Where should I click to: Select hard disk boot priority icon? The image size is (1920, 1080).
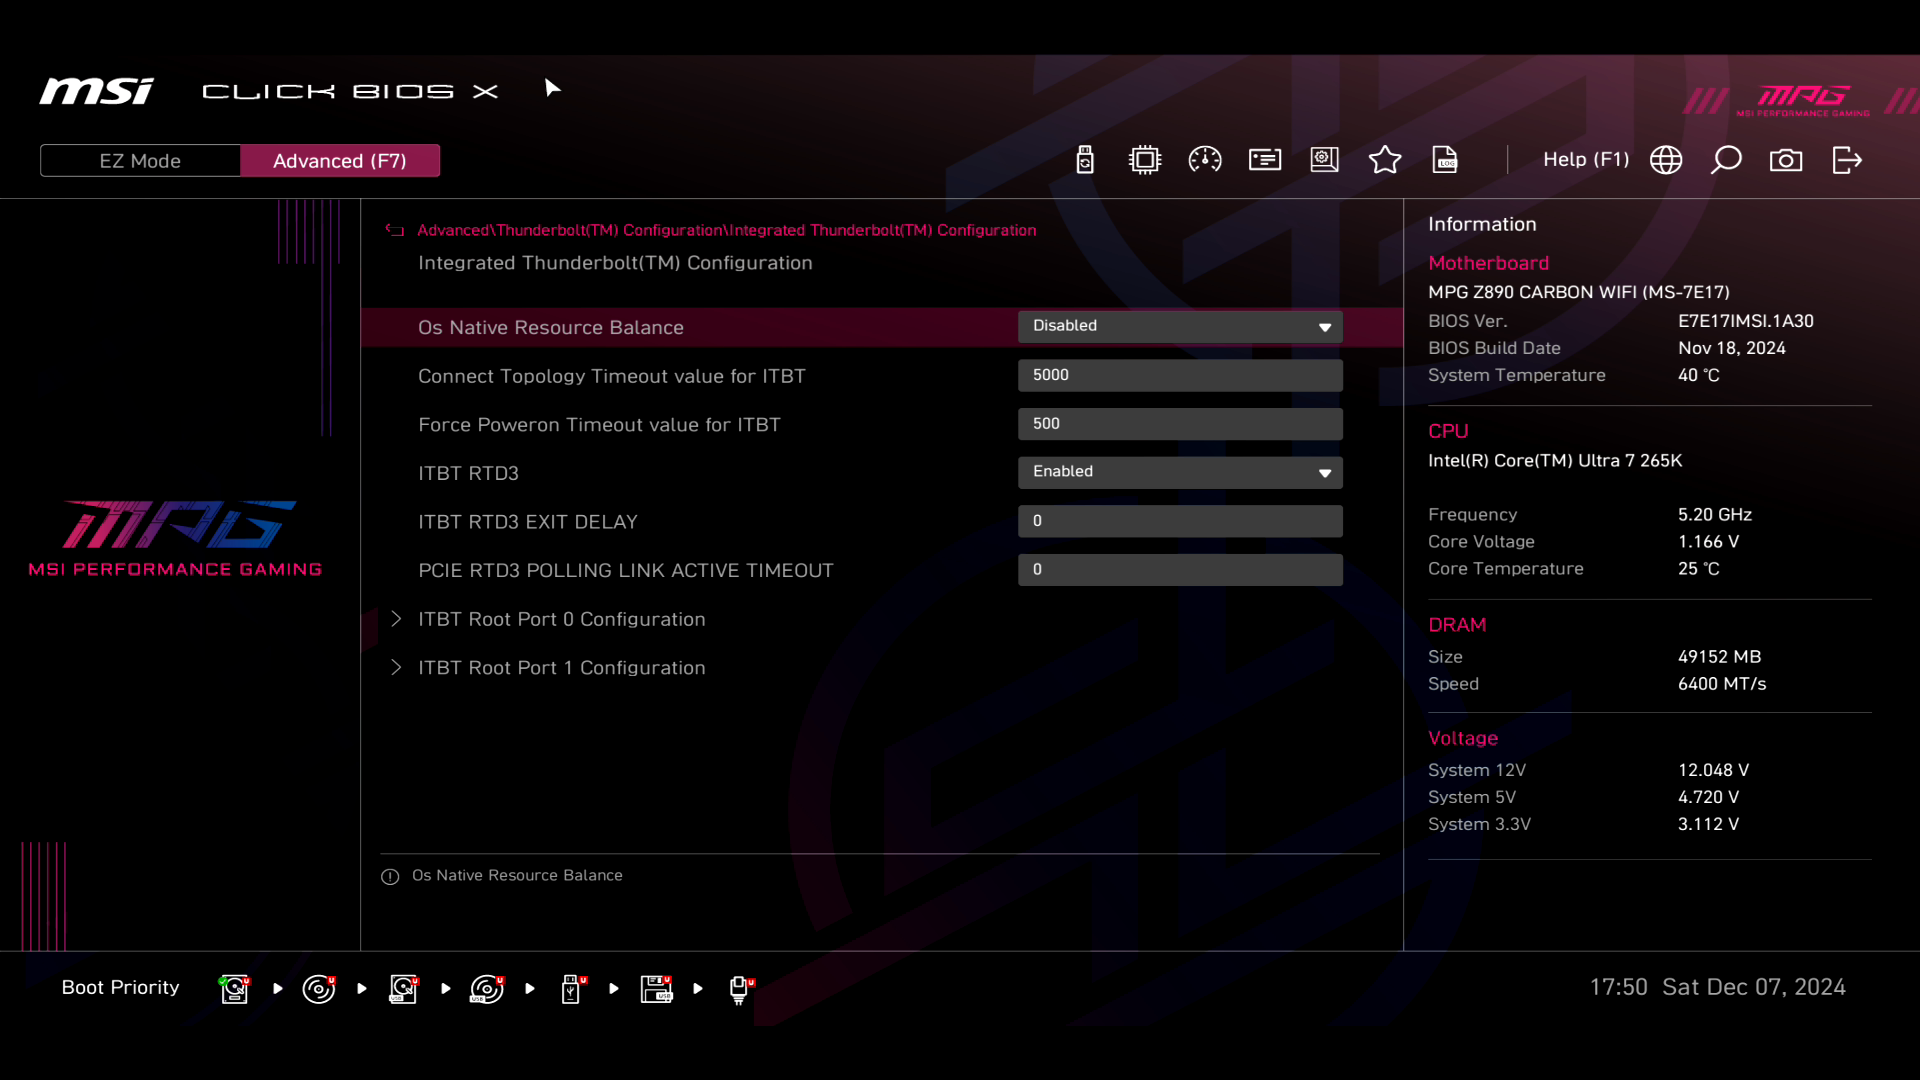(234, 989)
